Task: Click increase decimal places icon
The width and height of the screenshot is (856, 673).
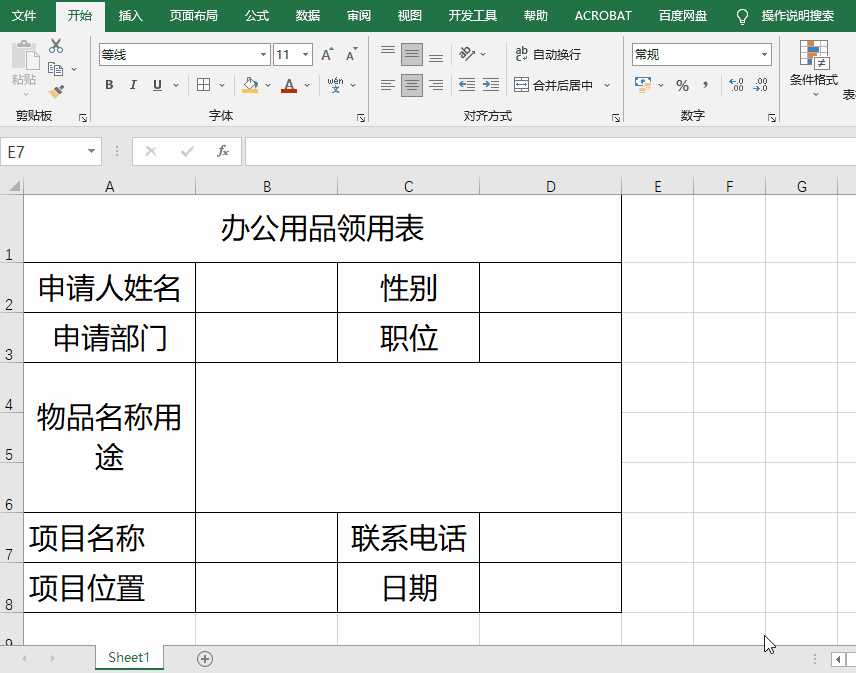Action: (736, 85)
